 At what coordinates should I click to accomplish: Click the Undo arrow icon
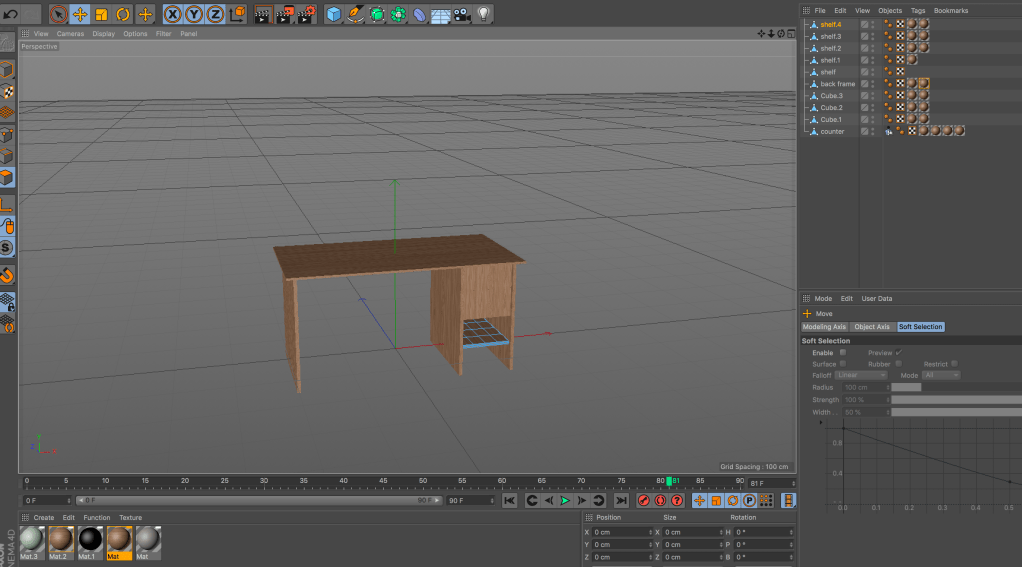tap(11, 14)
